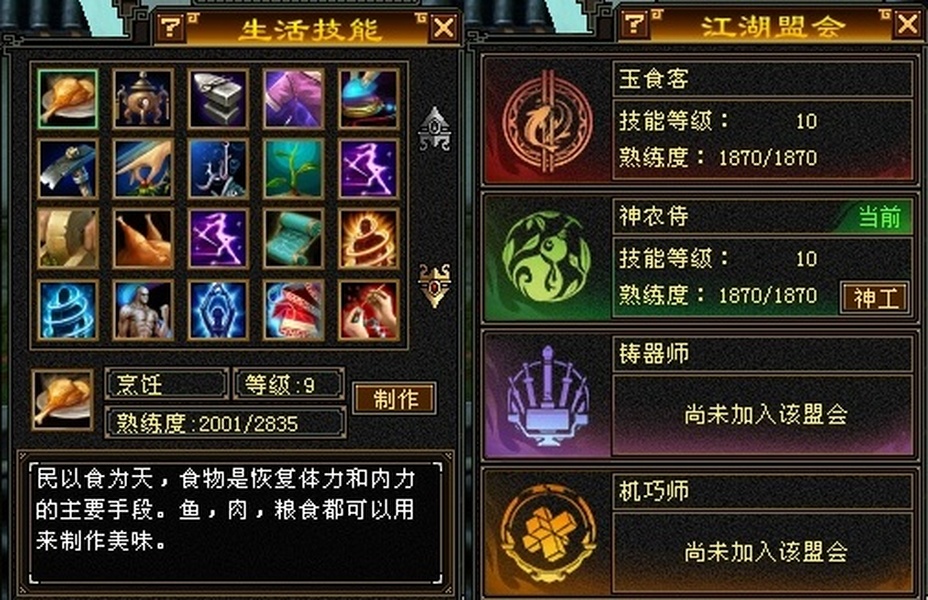The width and height of the screenshot is (928, 600).
Task: Select the 机巧师 guild emblem
Action: tap(547, 533)
